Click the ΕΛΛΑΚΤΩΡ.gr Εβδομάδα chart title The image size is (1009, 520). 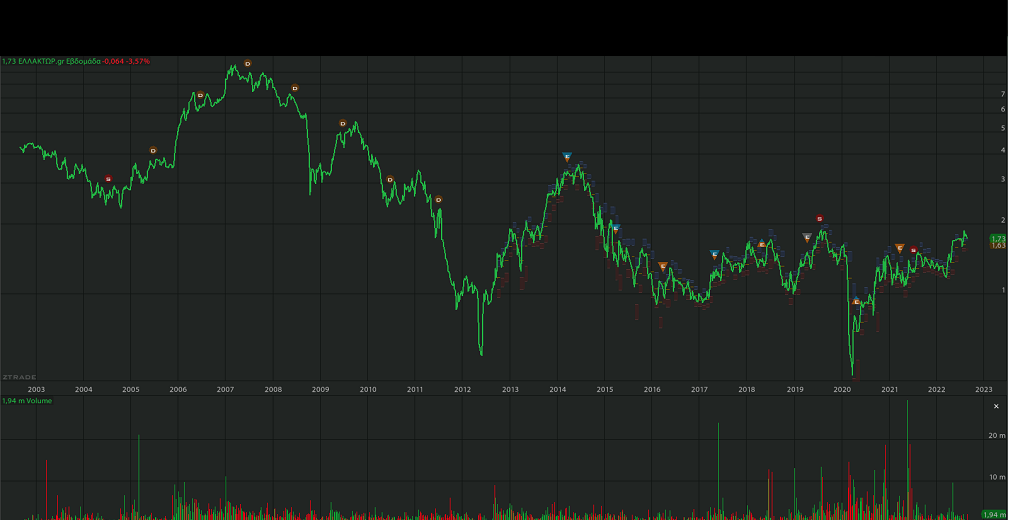[59, 61]
